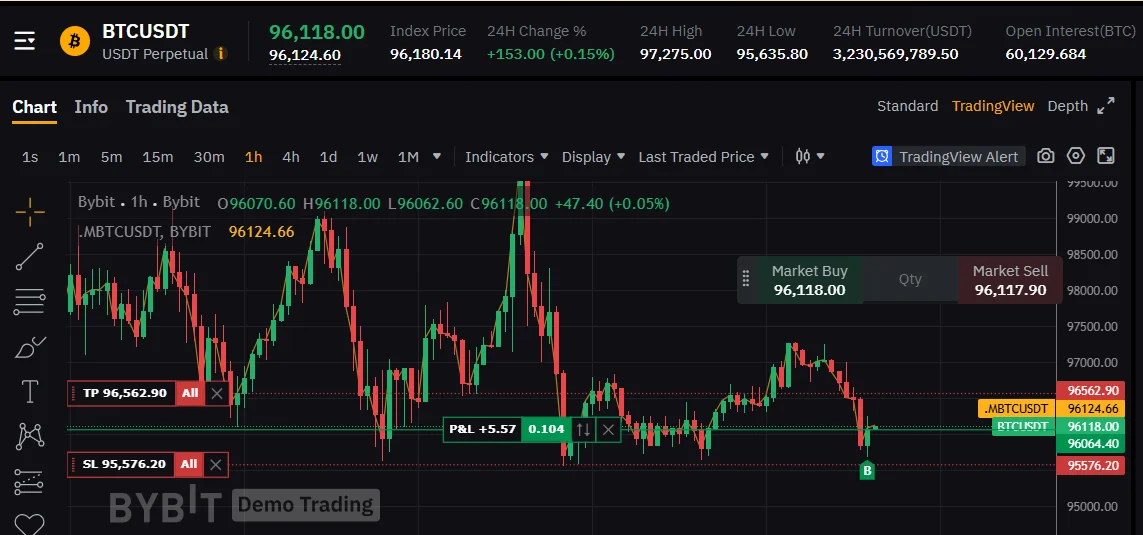Click the Bitcoin coin icon
1143x535 pixels.
[x=74, y=42]
